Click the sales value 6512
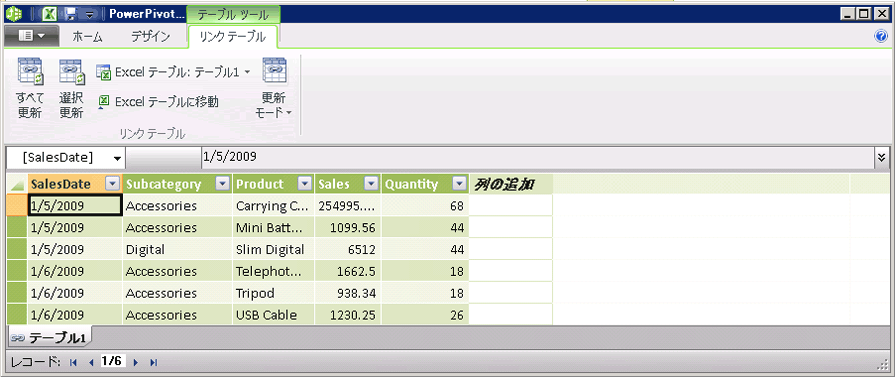The image size is (895, 377). (348, 250)
